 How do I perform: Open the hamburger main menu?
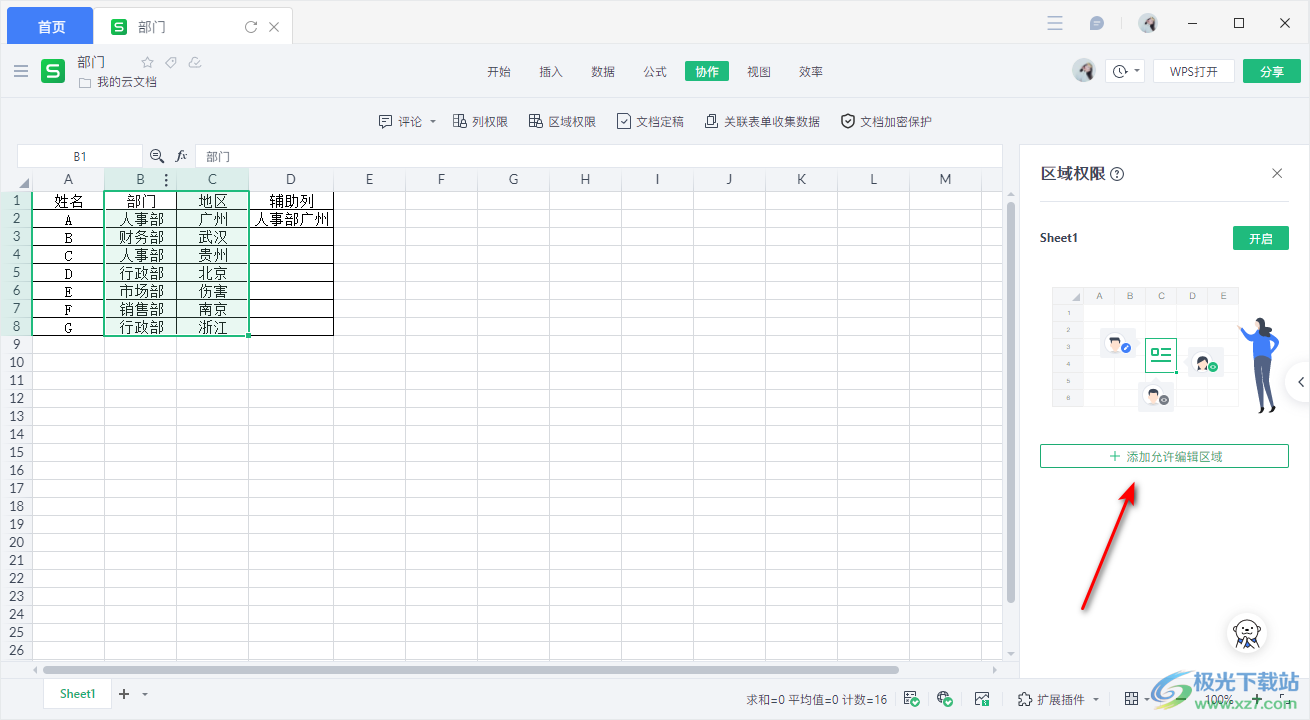21,71
